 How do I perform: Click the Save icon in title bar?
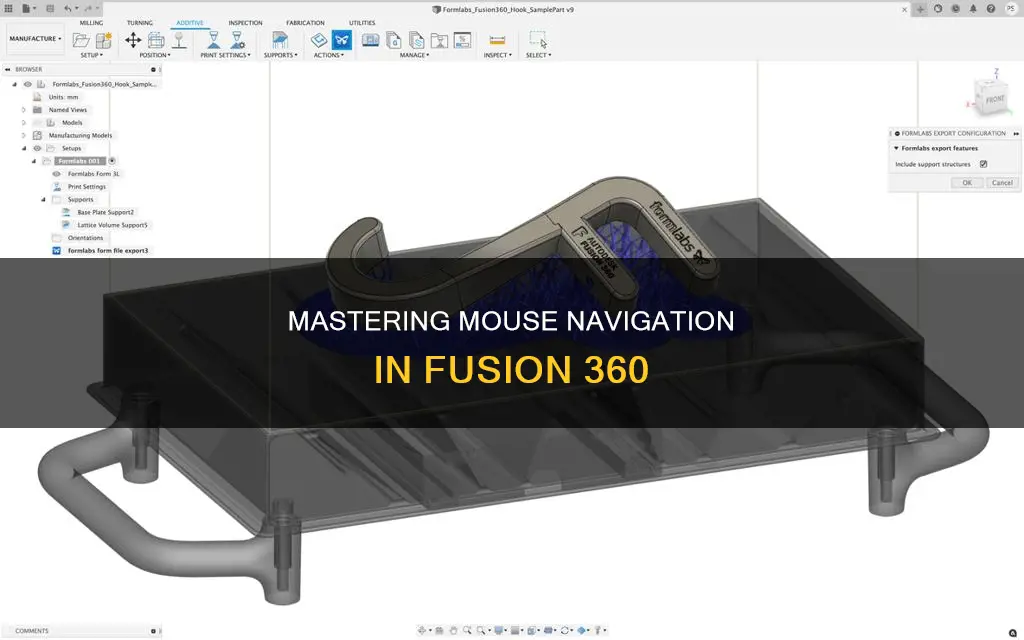50,9
